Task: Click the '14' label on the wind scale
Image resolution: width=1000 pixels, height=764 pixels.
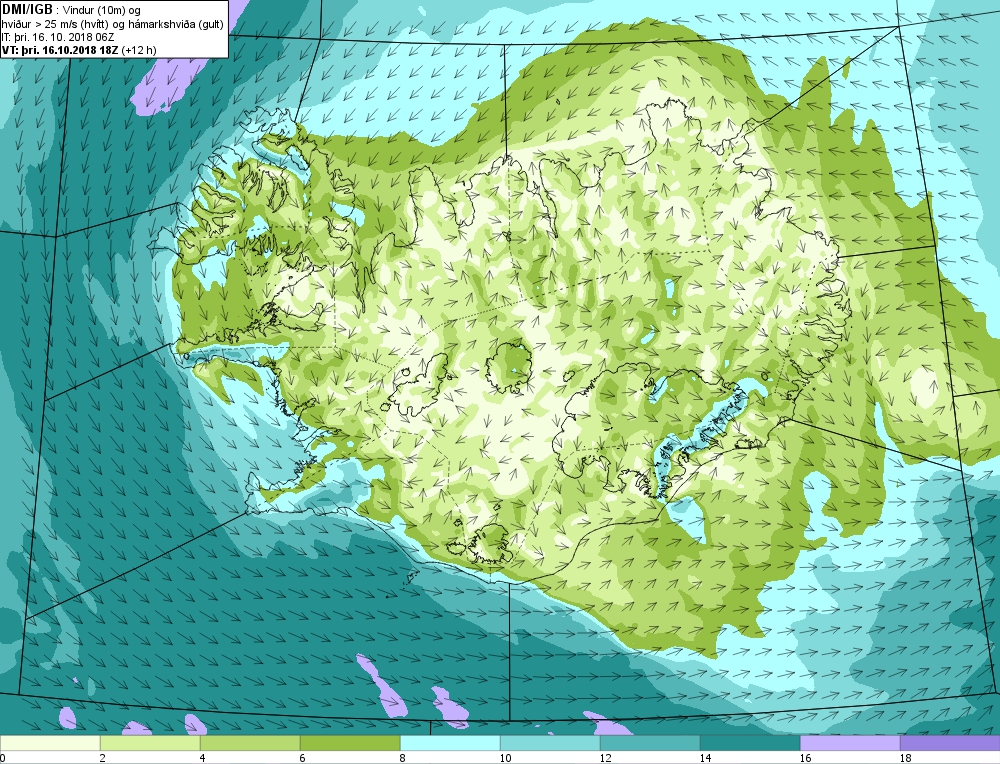Action: coord(705,758)
